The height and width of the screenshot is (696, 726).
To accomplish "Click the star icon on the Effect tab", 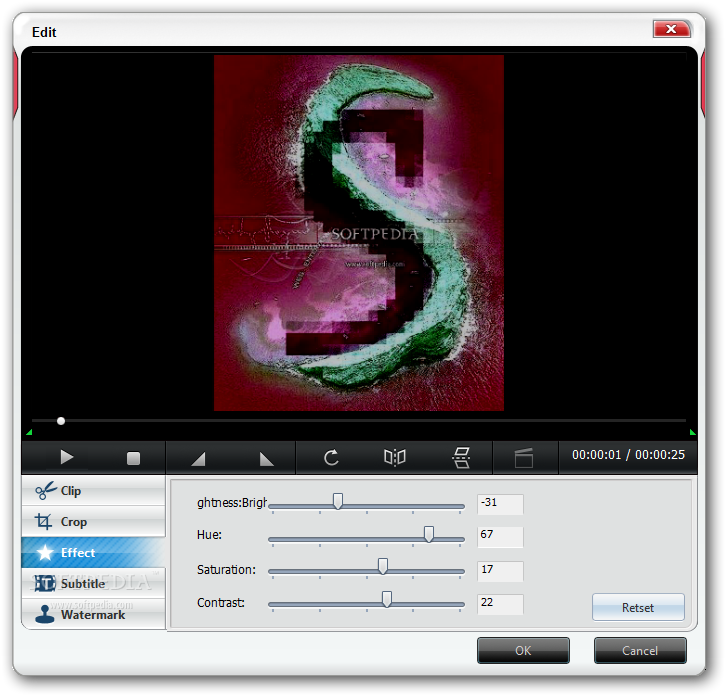I will 45,552.
